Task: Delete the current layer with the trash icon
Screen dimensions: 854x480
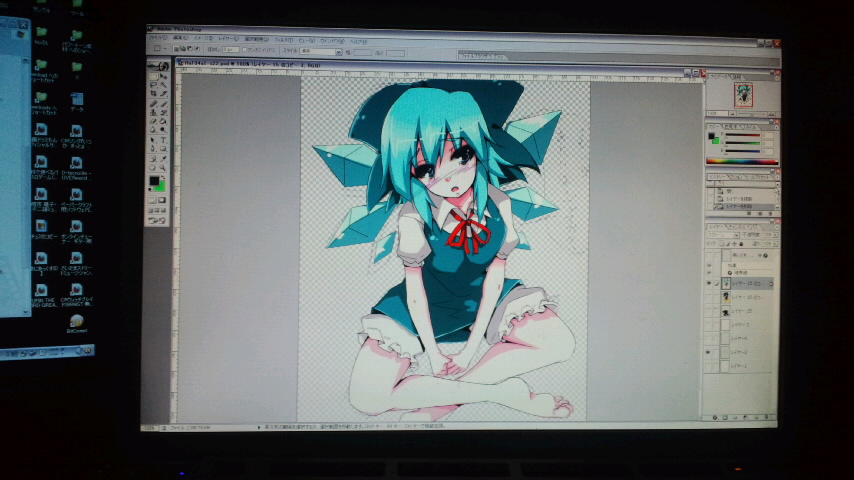Action: 766,417
